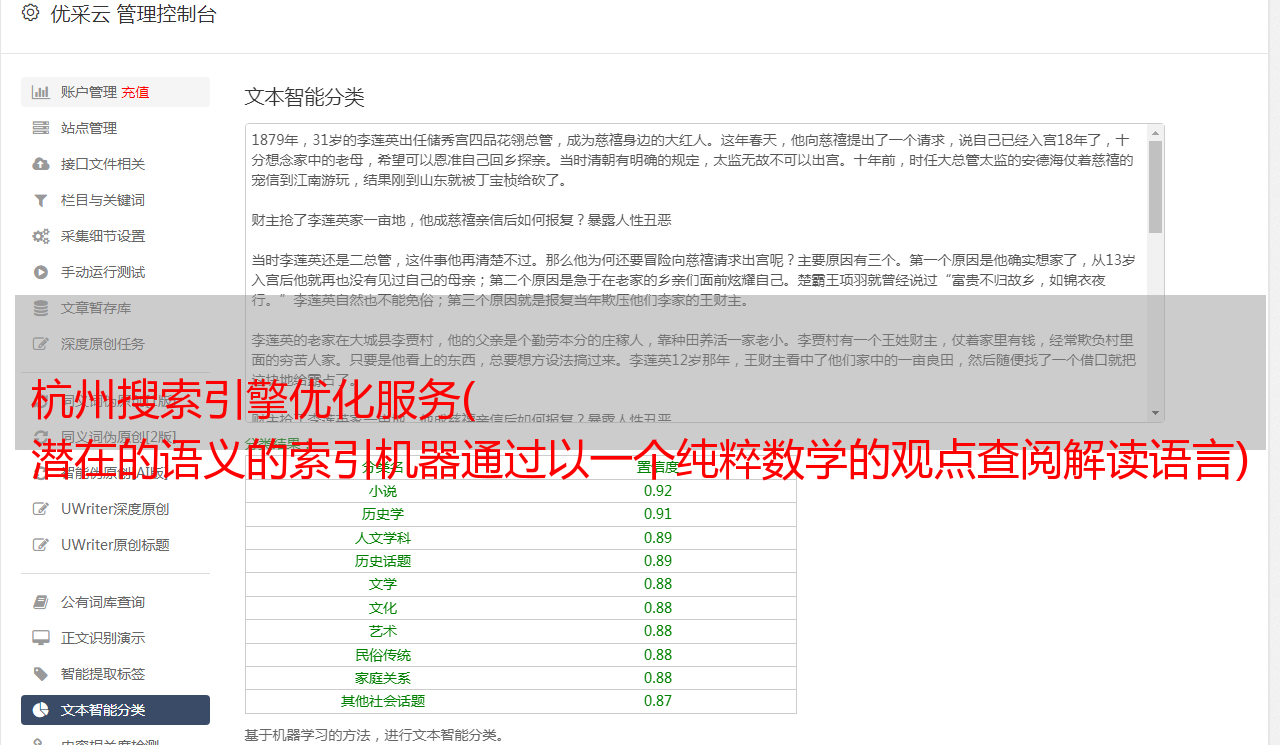Click the tag icon for 智能提取标签

point(41,674)
